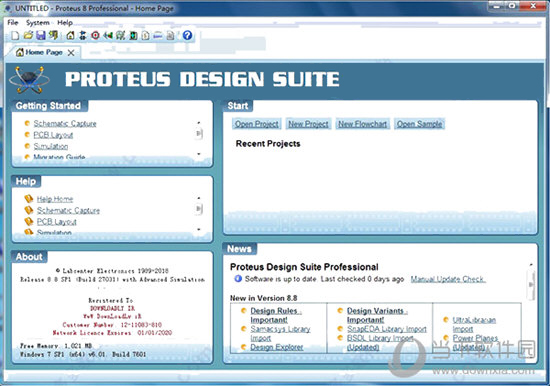Open the Source Code toolbar icon
This screenshot has height=386, width=550.
click(158, 35)
